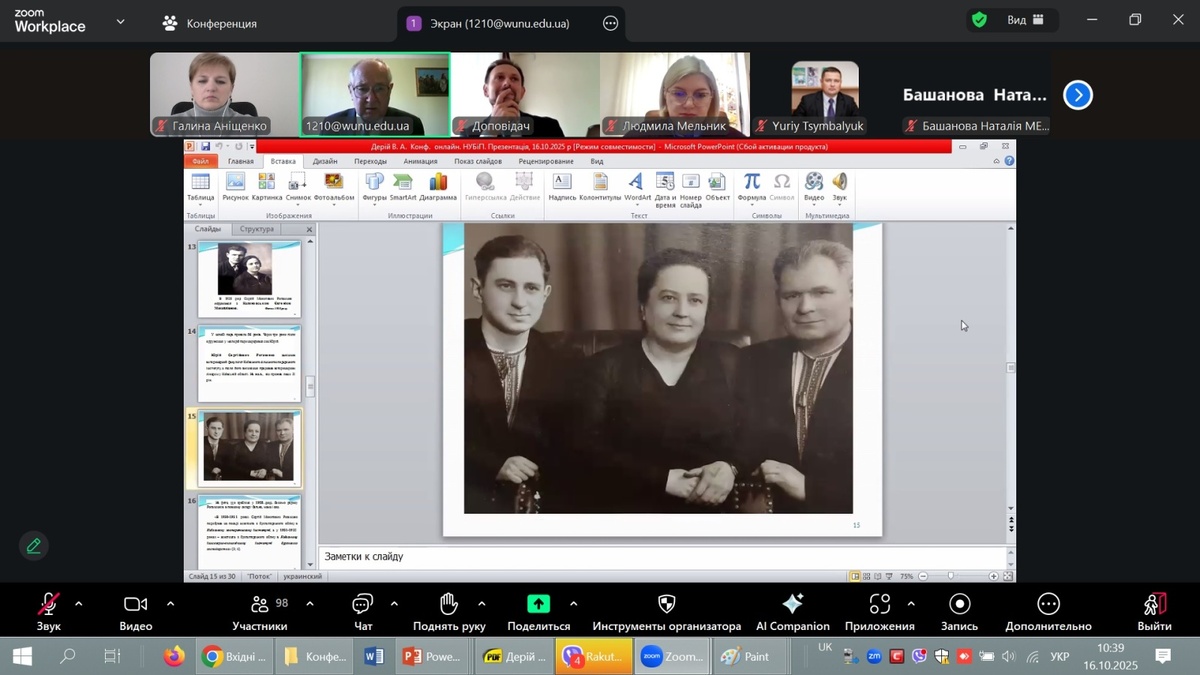The image size is (1200, 675).
Task: Click the Raise Hand icon
Action: pyautogui.click(x=449, y=605)
